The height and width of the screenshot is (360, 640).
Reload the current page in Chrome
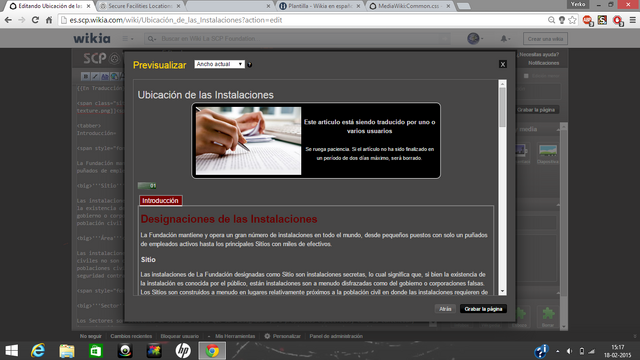click(x=35, y=20)
